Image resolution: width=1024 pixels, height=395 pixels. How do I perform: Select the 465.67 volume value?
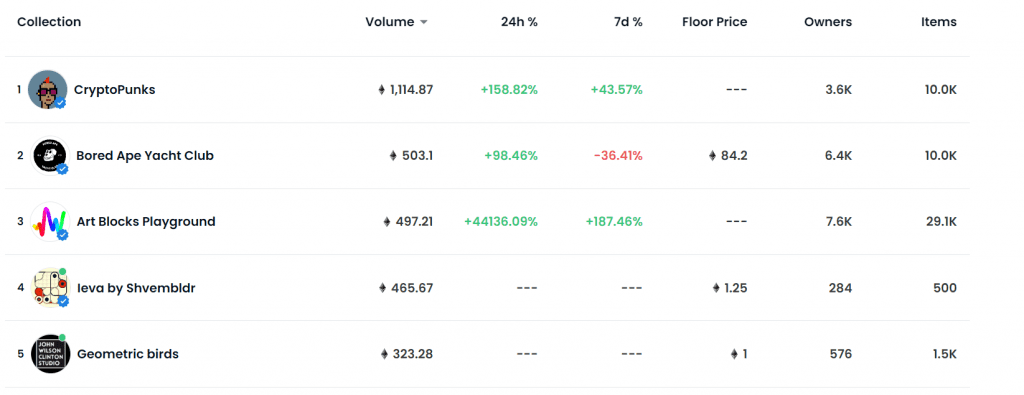pos(412,288)
